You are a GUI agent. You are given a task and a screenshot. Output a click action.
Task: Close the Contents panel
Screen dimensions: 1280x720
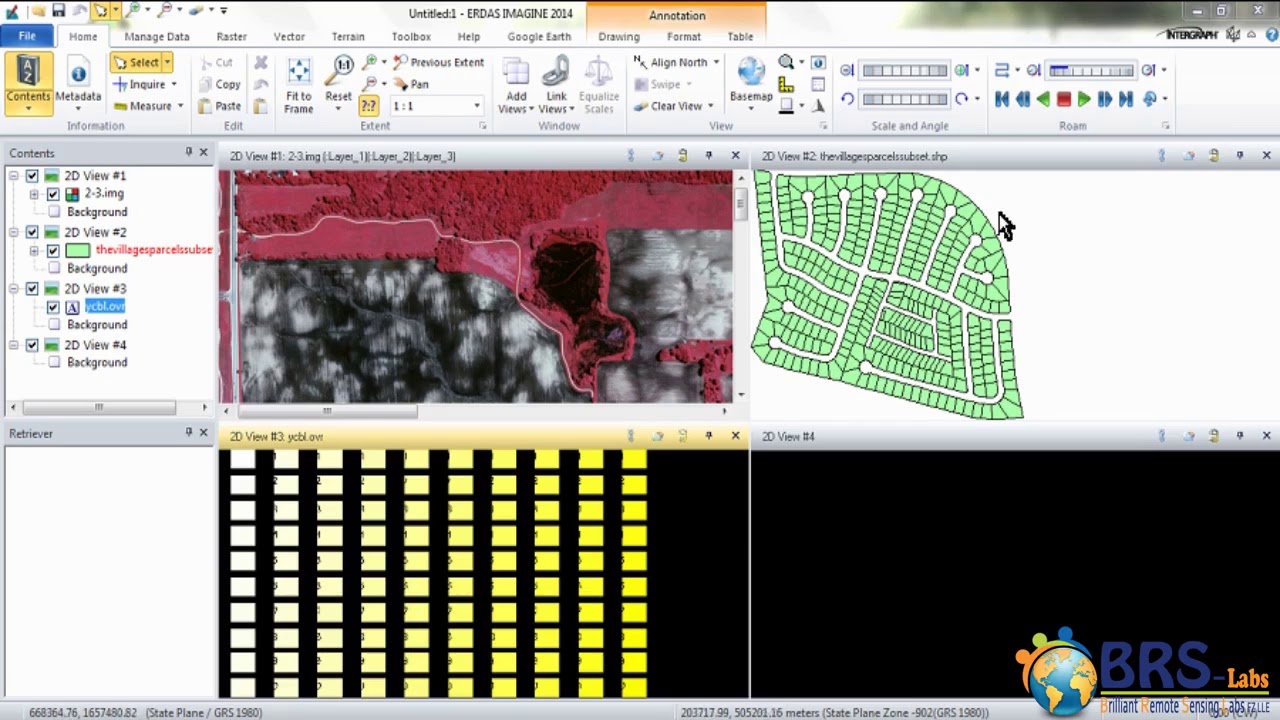point(203,152)
